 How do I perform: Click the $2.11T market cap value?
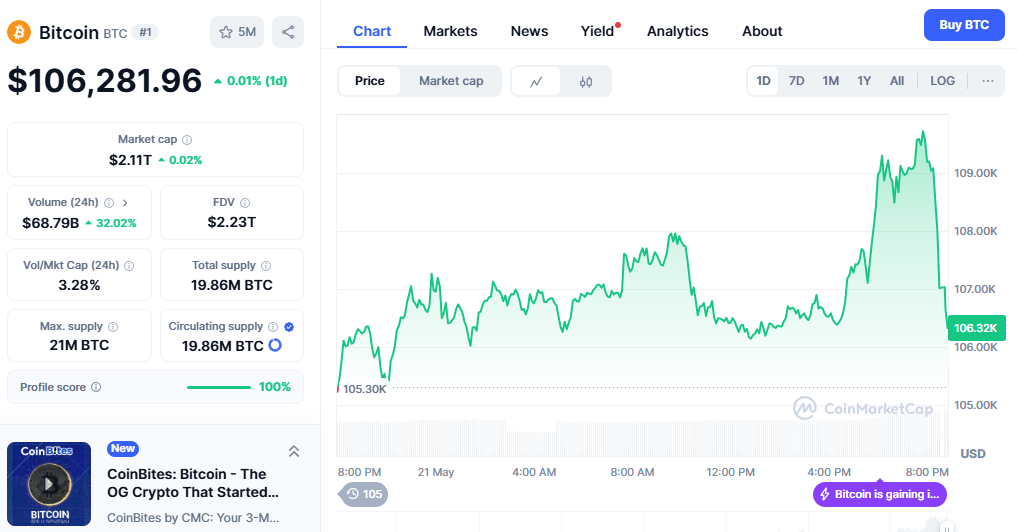click(130, 160)
